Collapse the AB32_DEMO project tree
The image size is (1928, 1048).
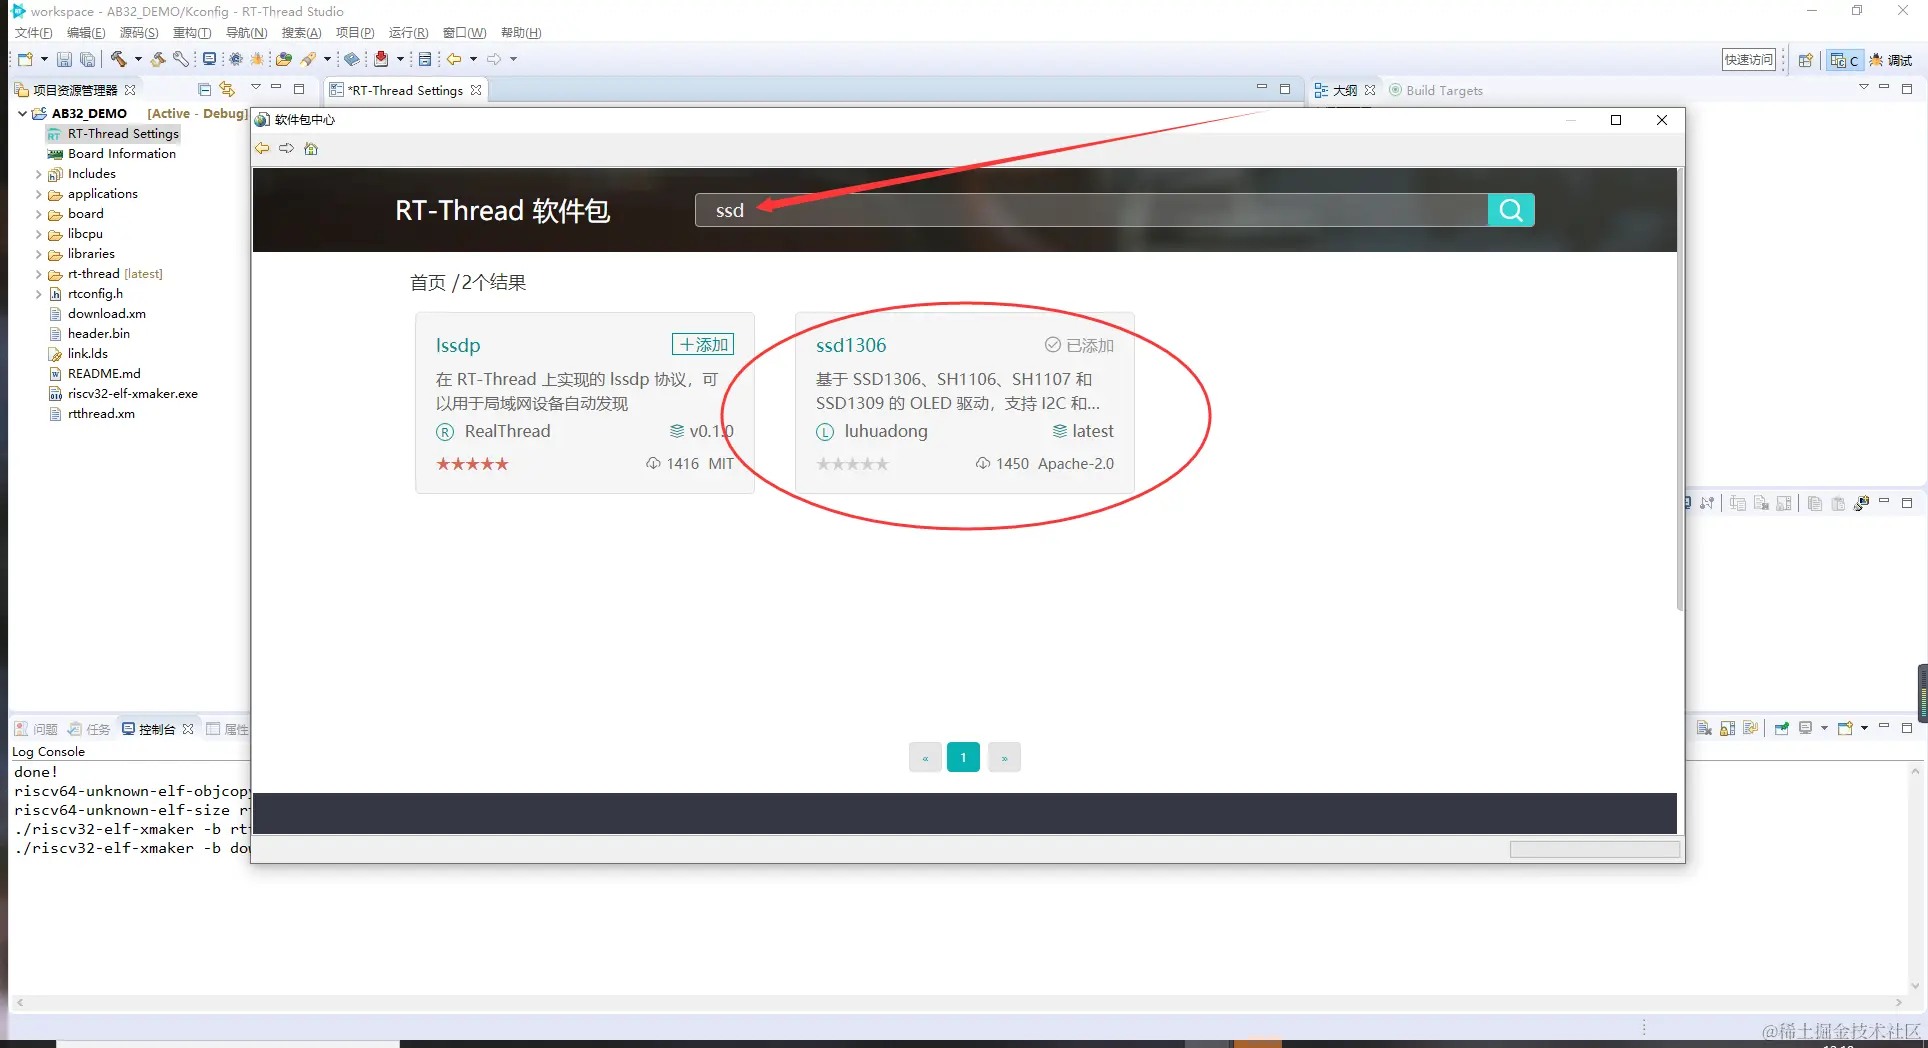tap(22, 113)
